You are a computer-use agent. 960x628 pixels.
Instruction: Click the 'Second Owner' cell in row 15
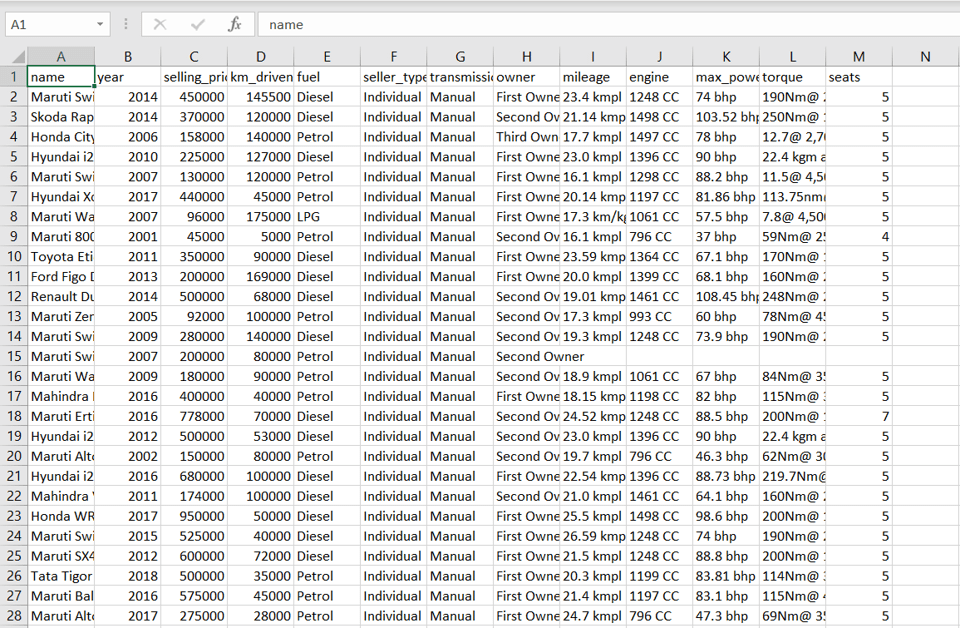click(x=527, y=356)
